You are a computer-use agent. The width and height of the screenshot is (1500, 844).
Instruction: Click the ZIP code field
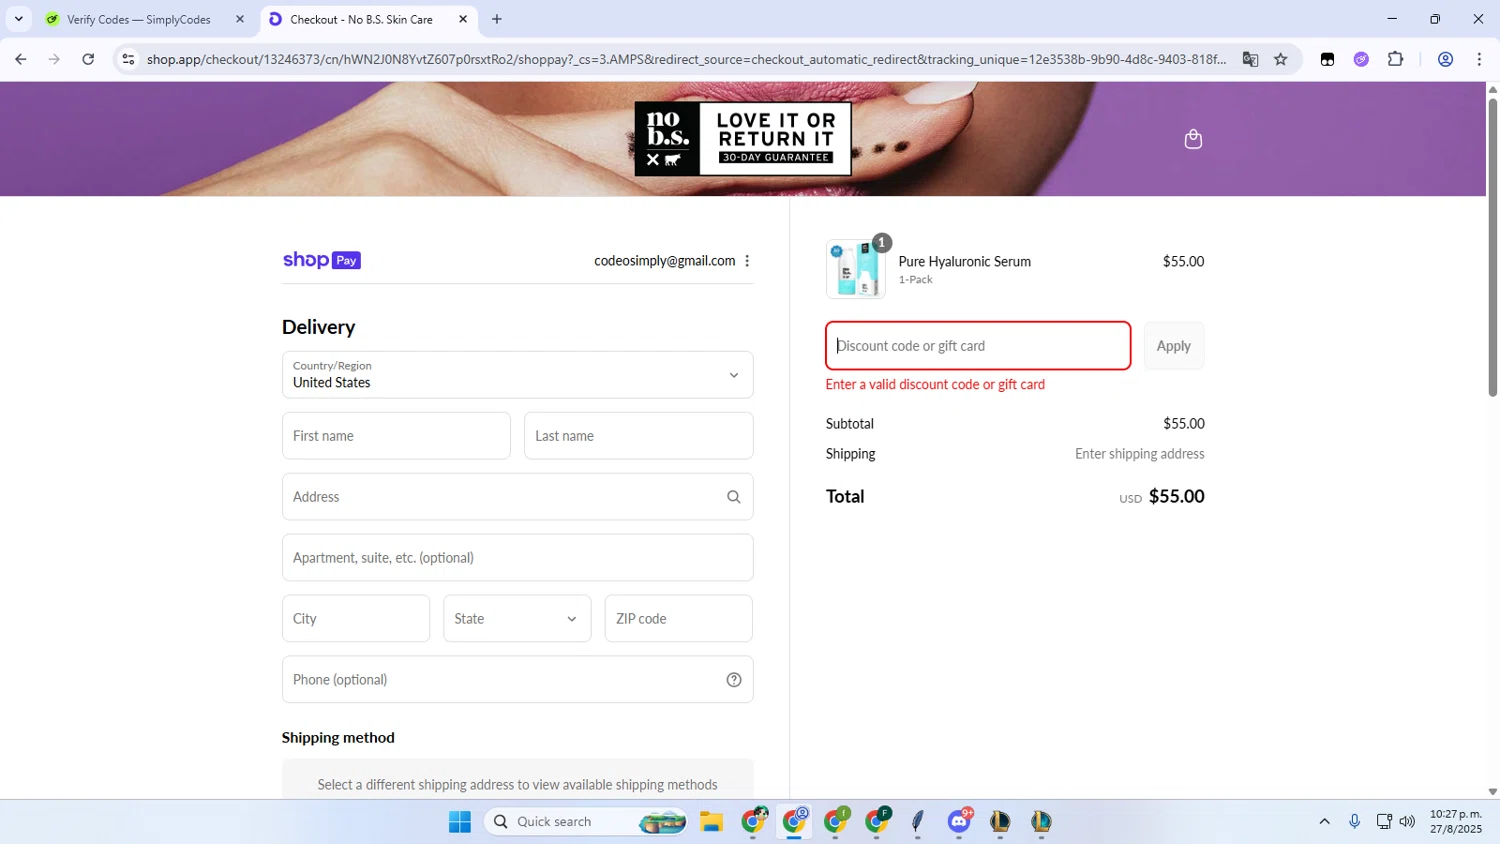tap(678, 619)
